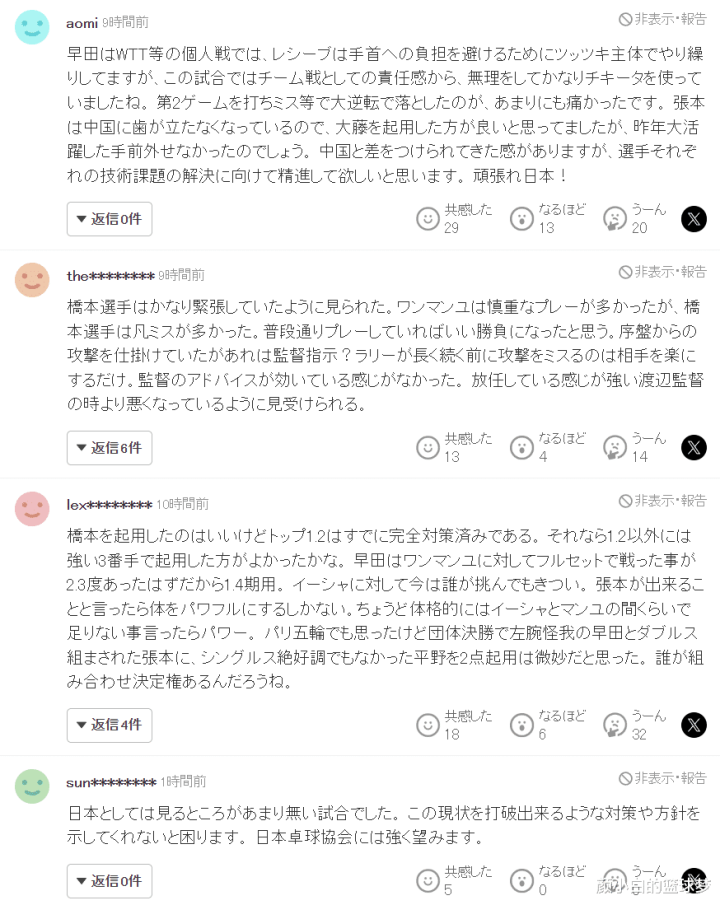Toggle なるほど reaction on lex******** comment

tap(521, 725)
